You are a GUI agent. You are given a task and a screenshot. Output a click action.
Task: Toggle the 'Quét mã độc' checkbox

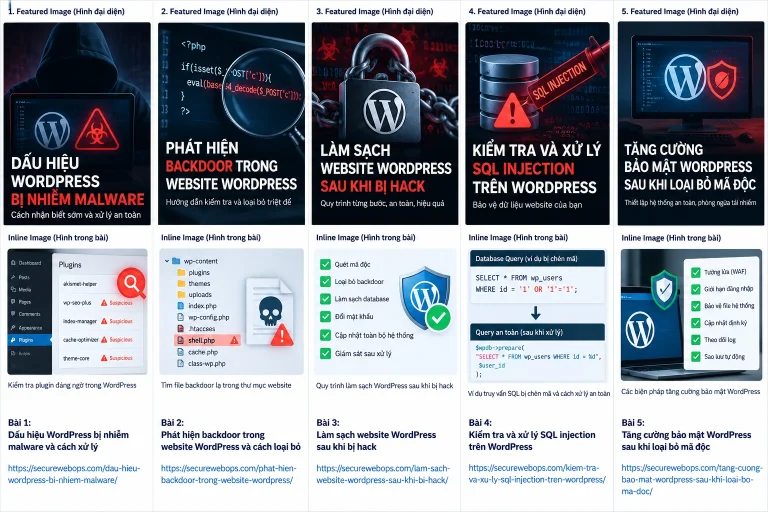point(325,265)
